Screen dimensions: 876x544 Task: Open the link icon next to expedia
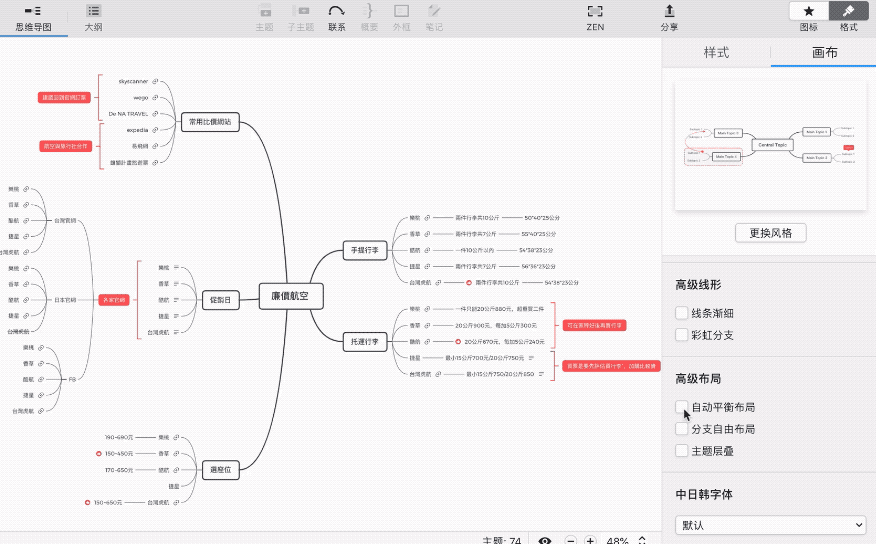click(155, 130)
